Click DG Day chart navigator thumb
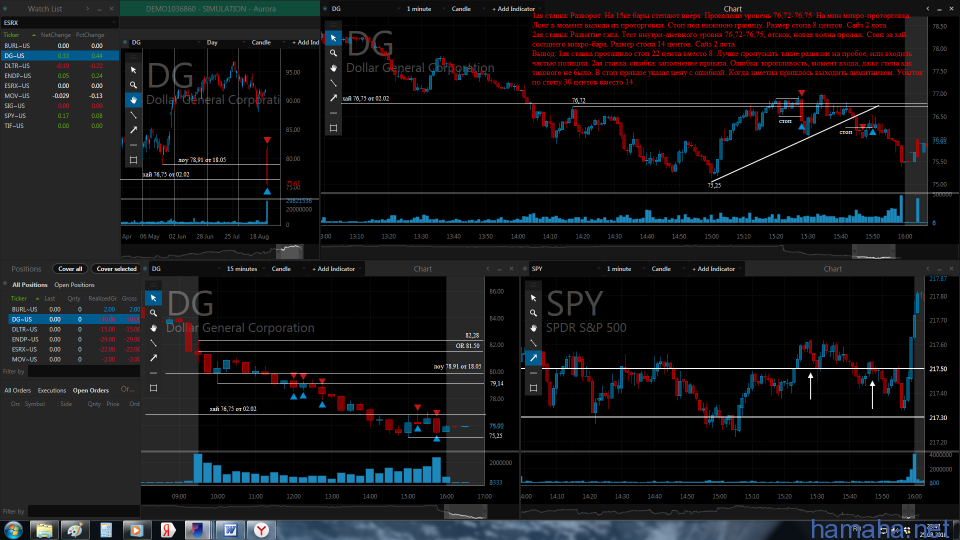960x540 pixels. coord(290,251)
